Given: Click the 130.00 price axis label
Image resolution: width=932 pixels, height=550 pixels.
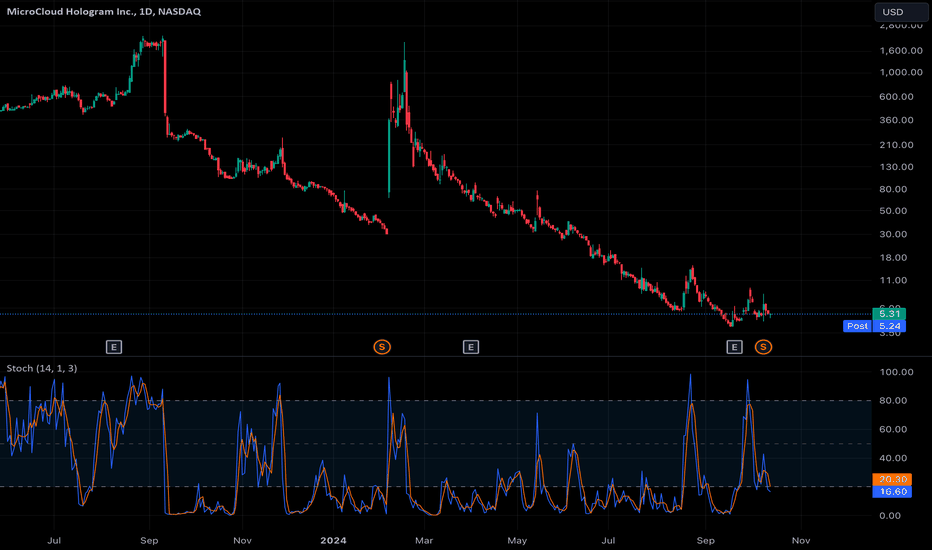Looking at the screenshot, I should (x=896, y=166).
